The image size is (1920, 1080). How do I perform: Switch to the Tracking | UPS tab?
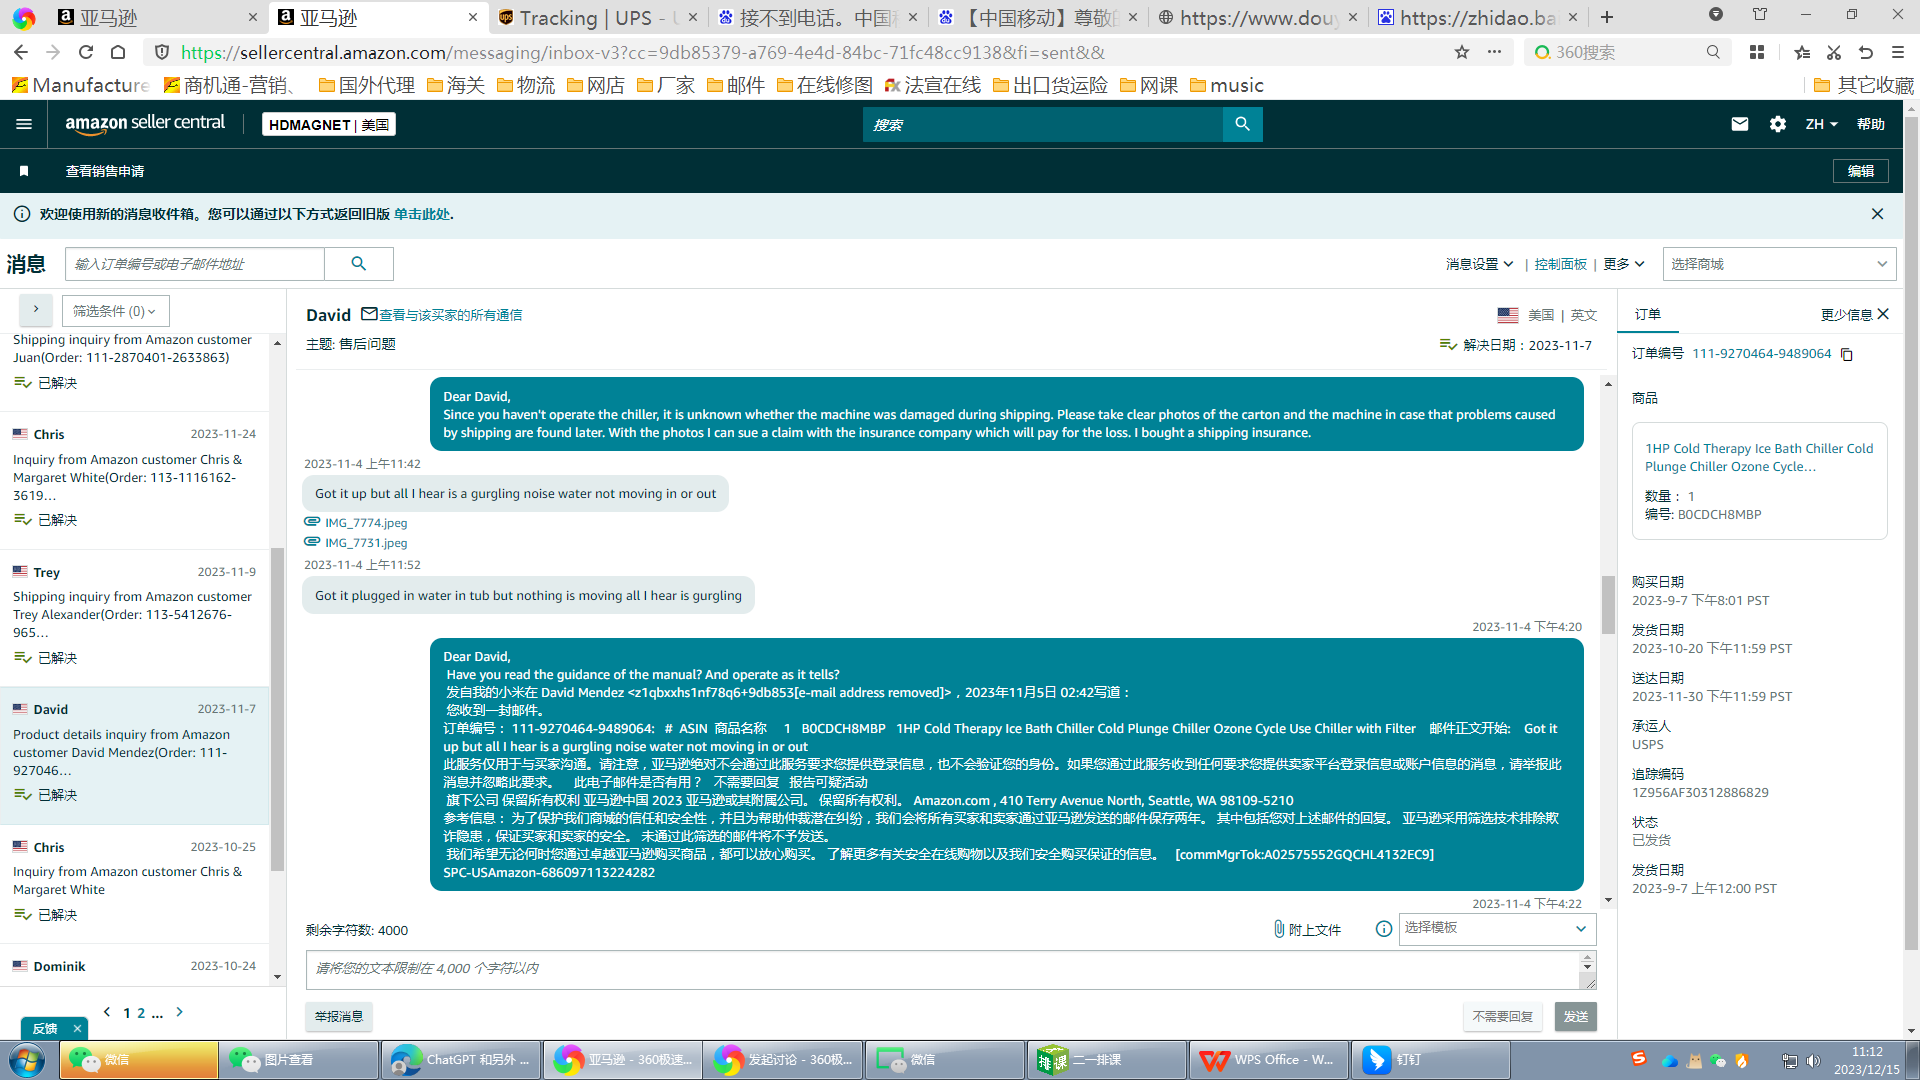(x=598, y=17)
